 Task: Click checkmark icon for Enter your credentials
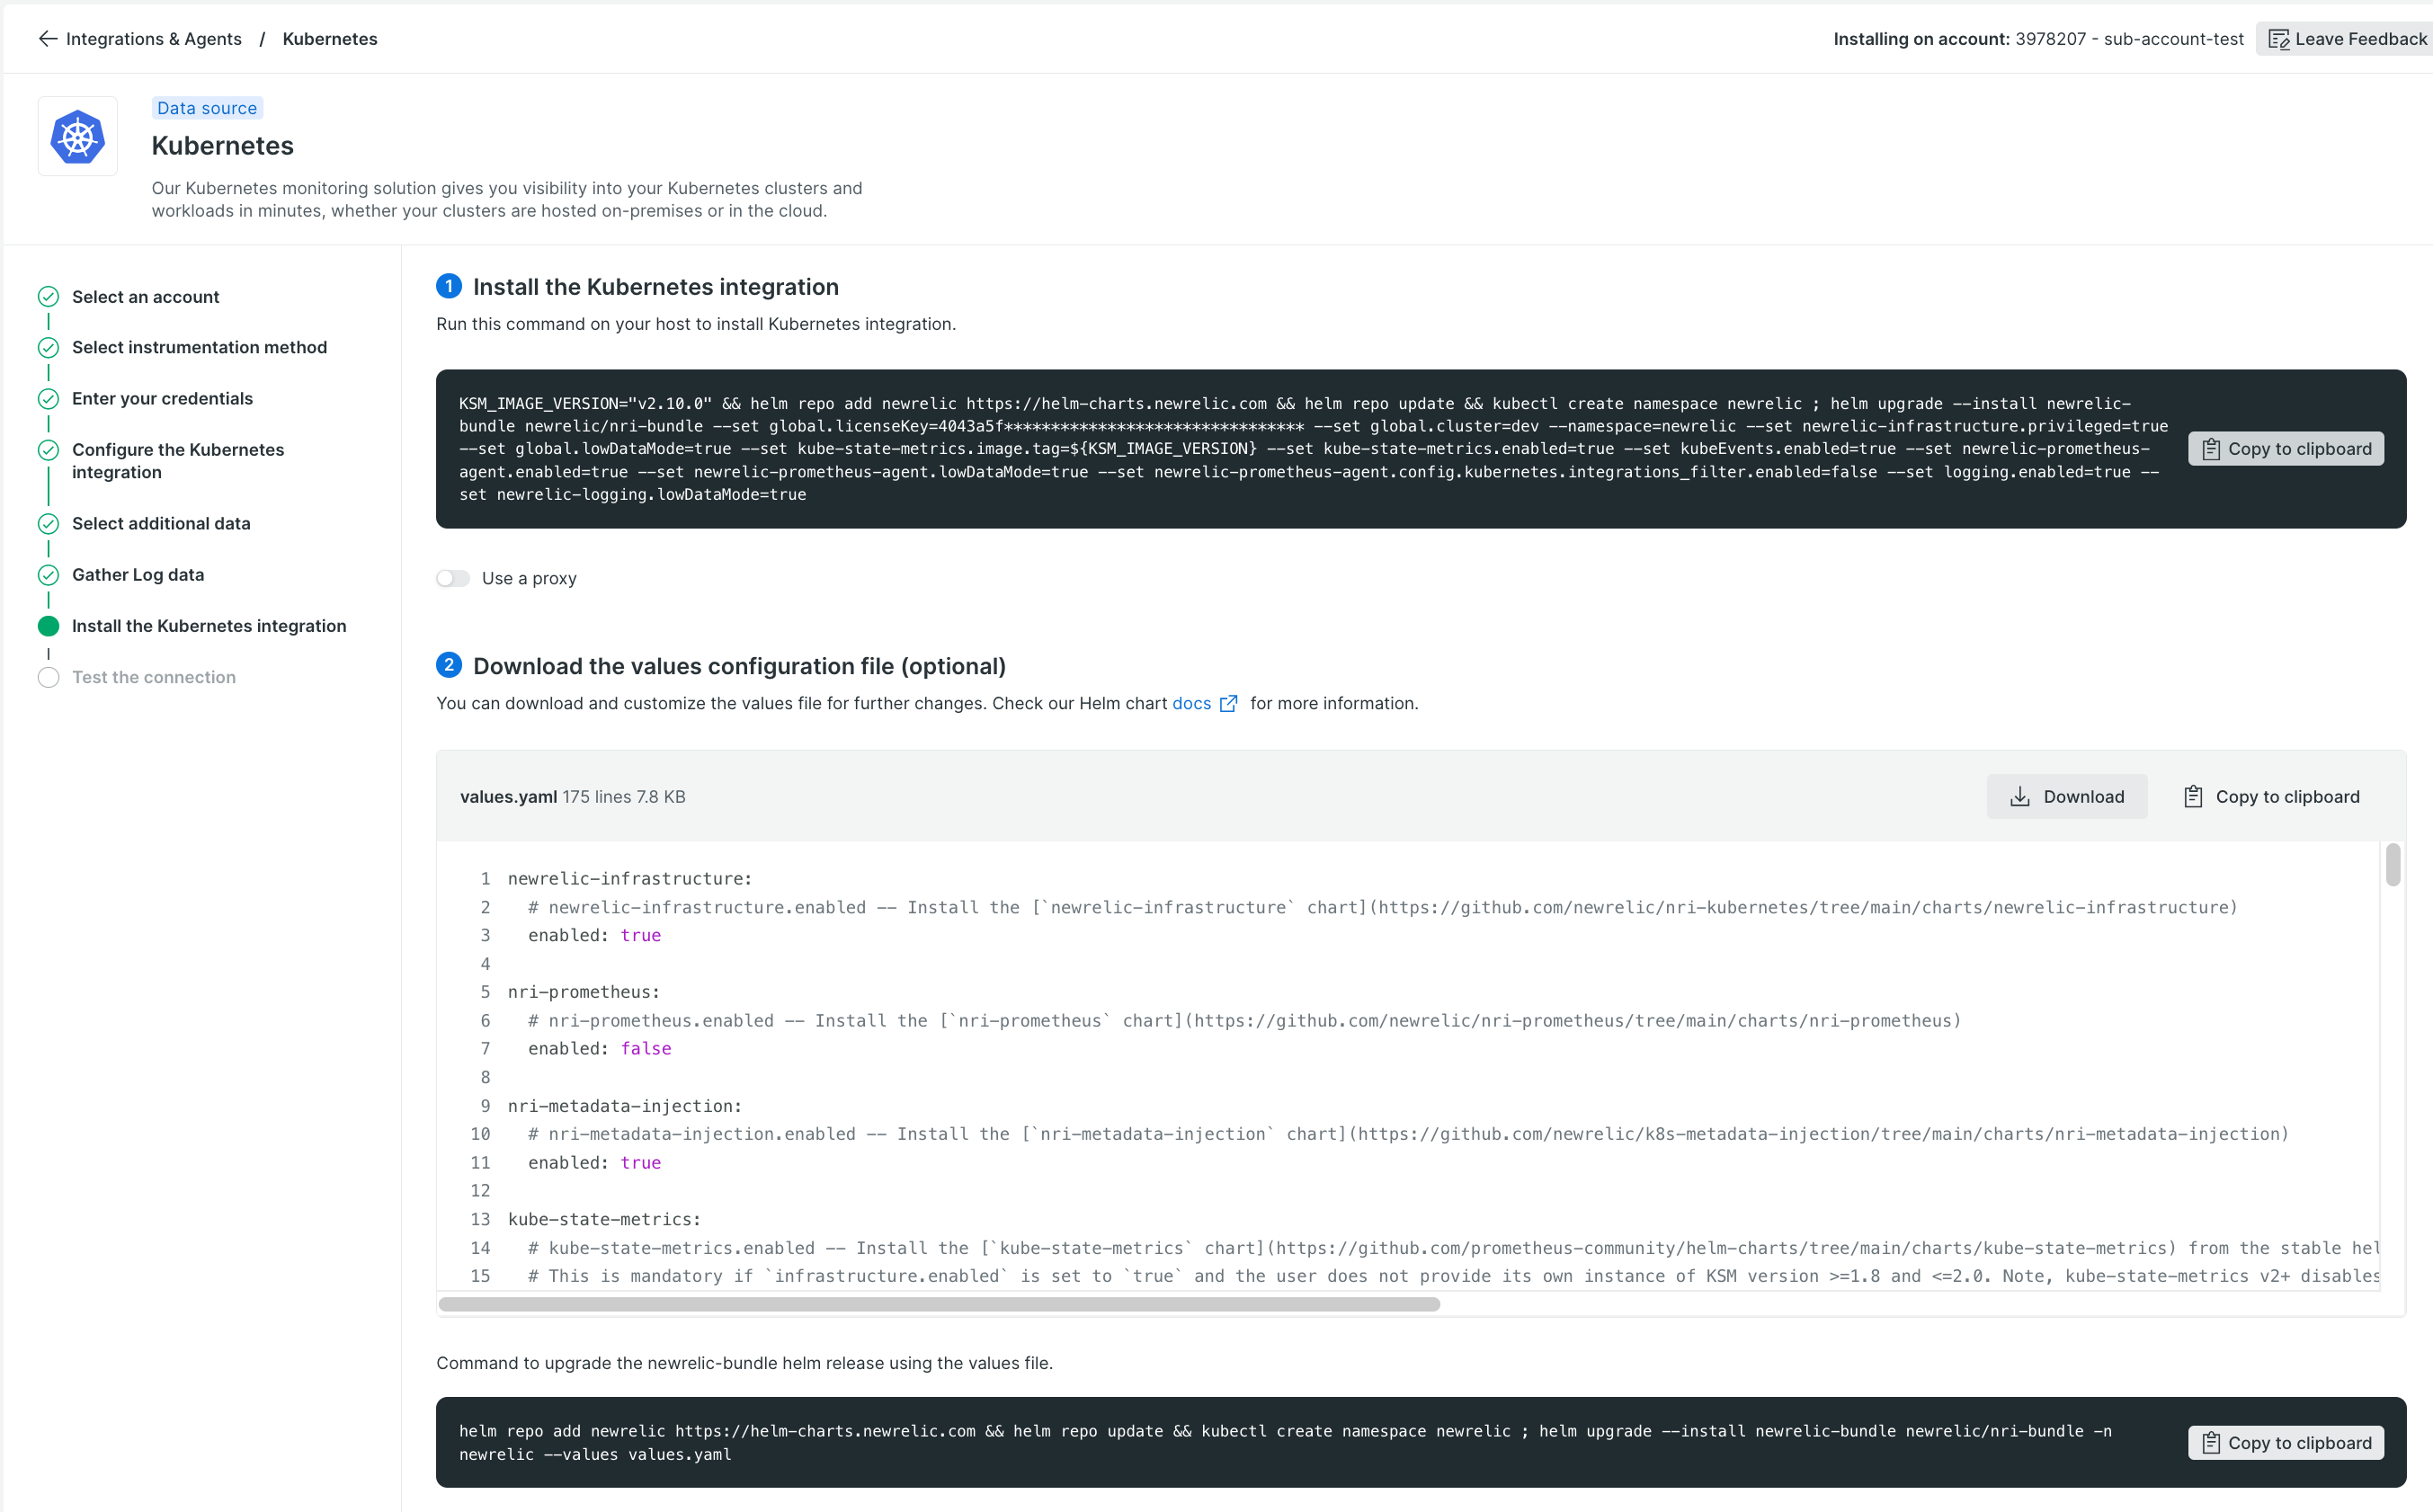[48, 399]
